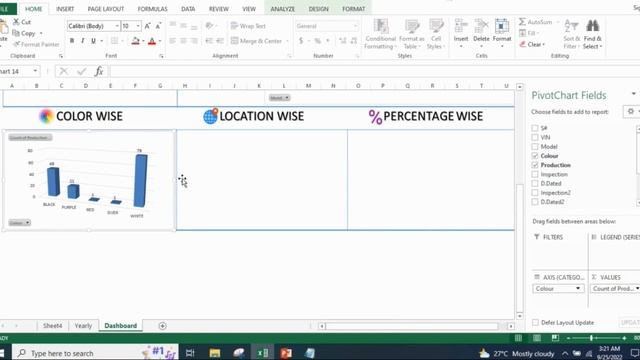
Task: Decrease font size with the smaller A
Action: (x=158, y=26)
